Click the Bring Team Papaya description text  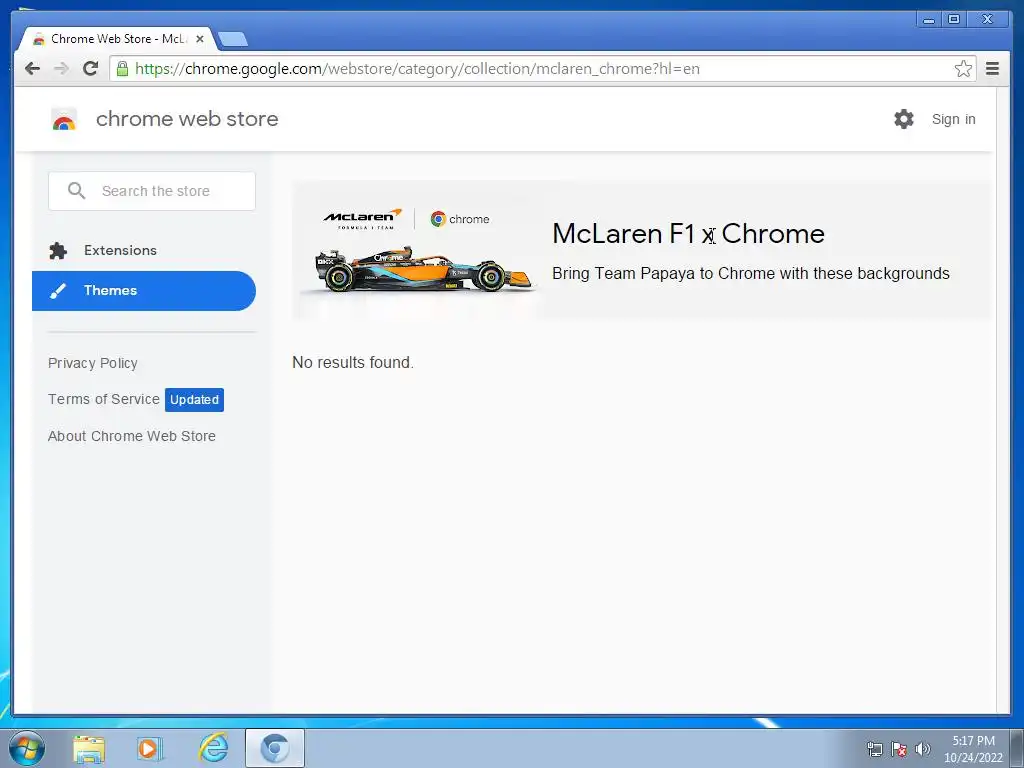click(x=751, y=273)
